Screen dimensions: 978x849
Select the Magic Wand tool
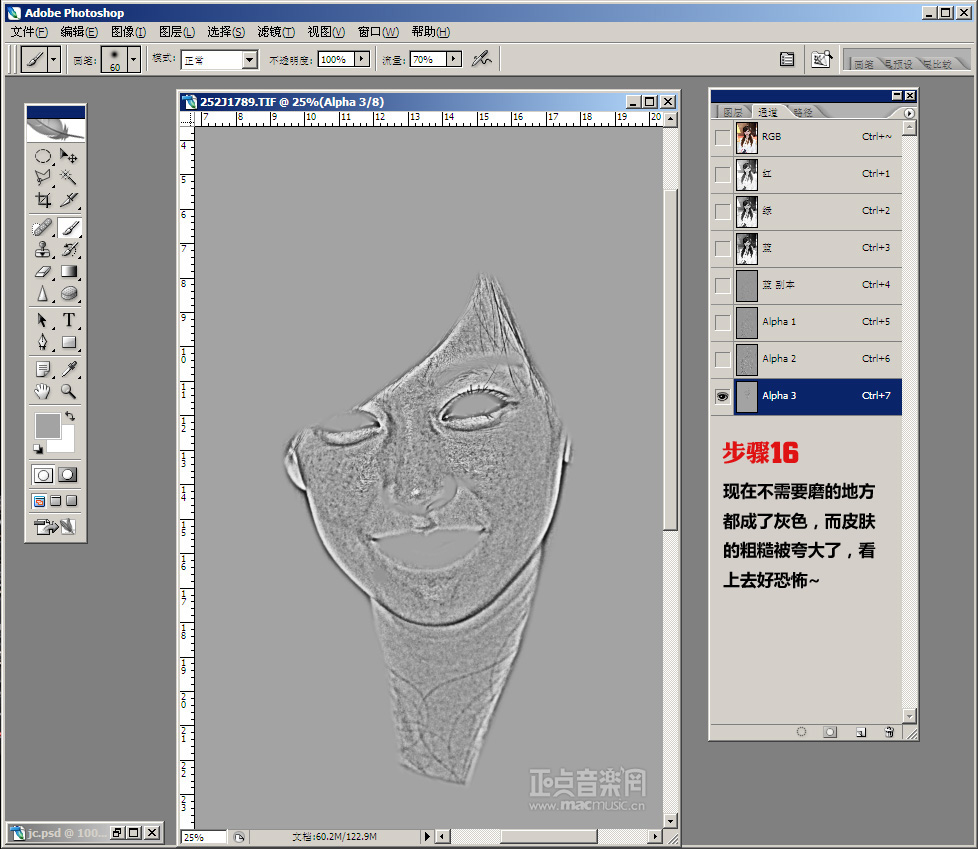(69, 177)
